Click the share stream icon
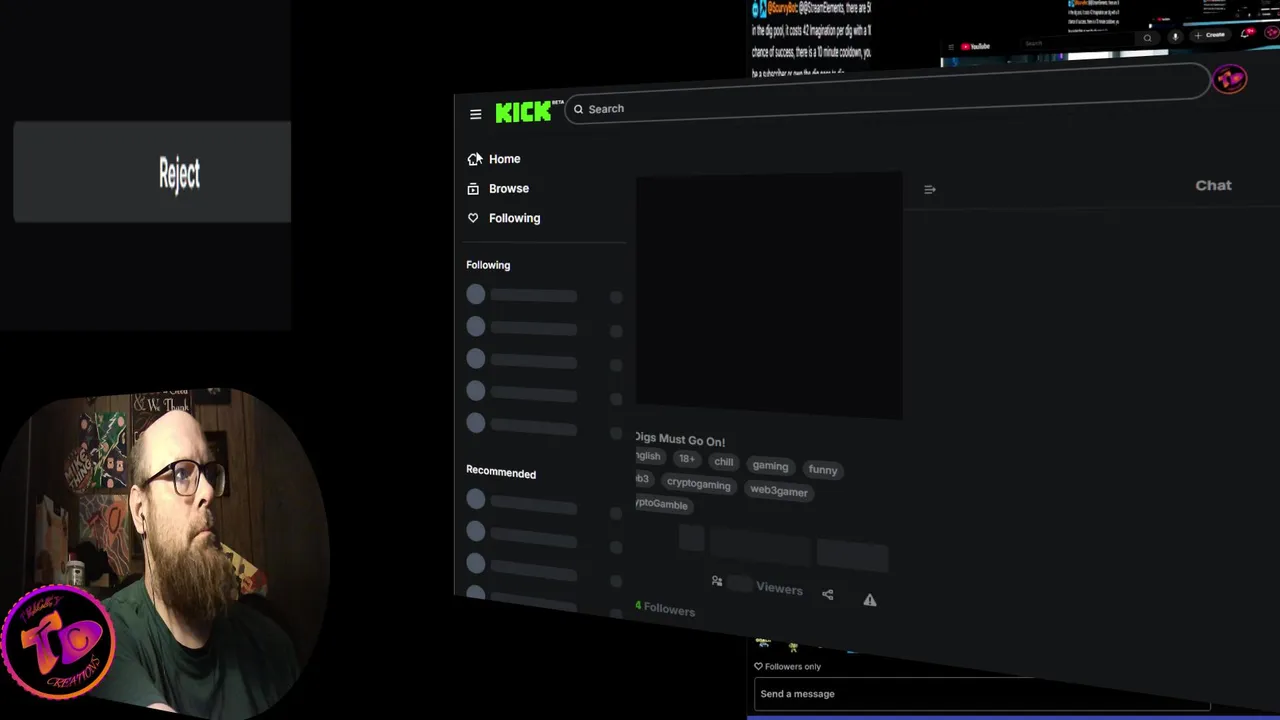 coord(827,594)
